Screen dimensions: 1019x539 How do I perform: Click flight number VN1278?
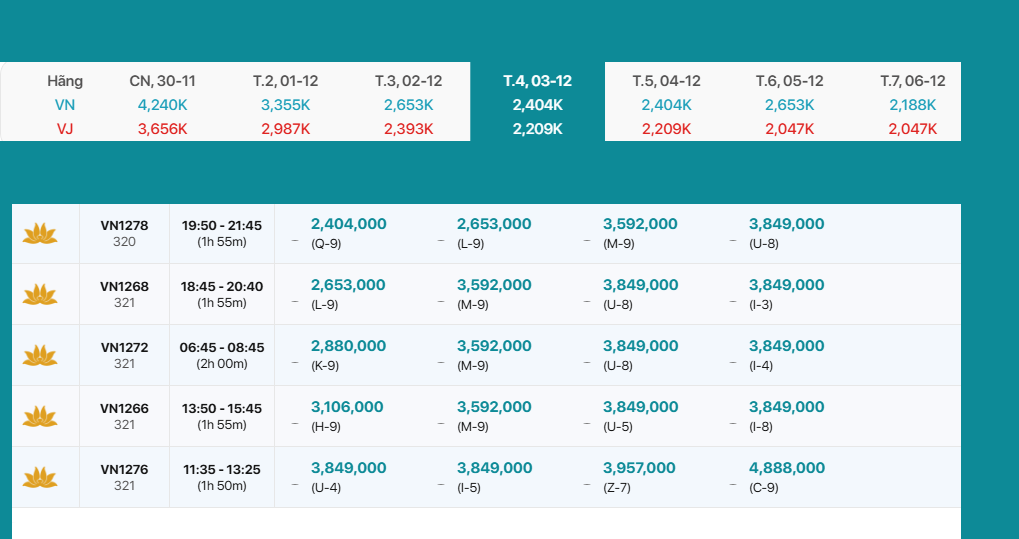tap(124, 226)
